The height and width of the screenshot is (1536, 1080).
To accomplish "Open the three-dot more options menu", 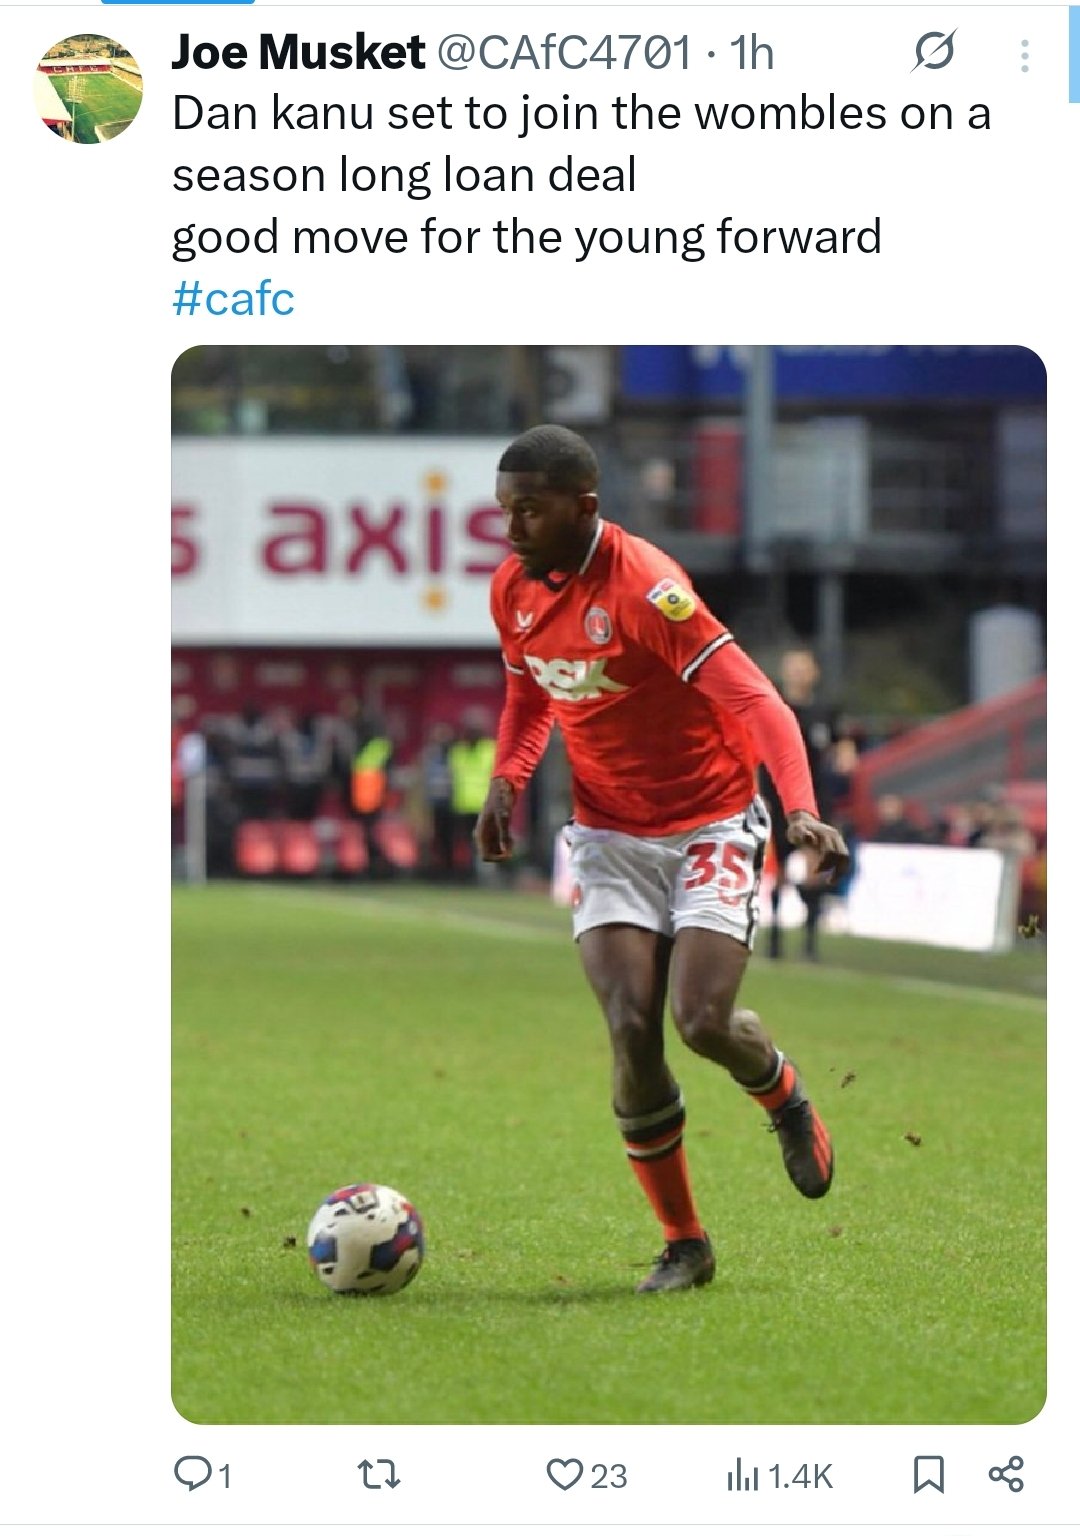I will (x=1024, y=56).
